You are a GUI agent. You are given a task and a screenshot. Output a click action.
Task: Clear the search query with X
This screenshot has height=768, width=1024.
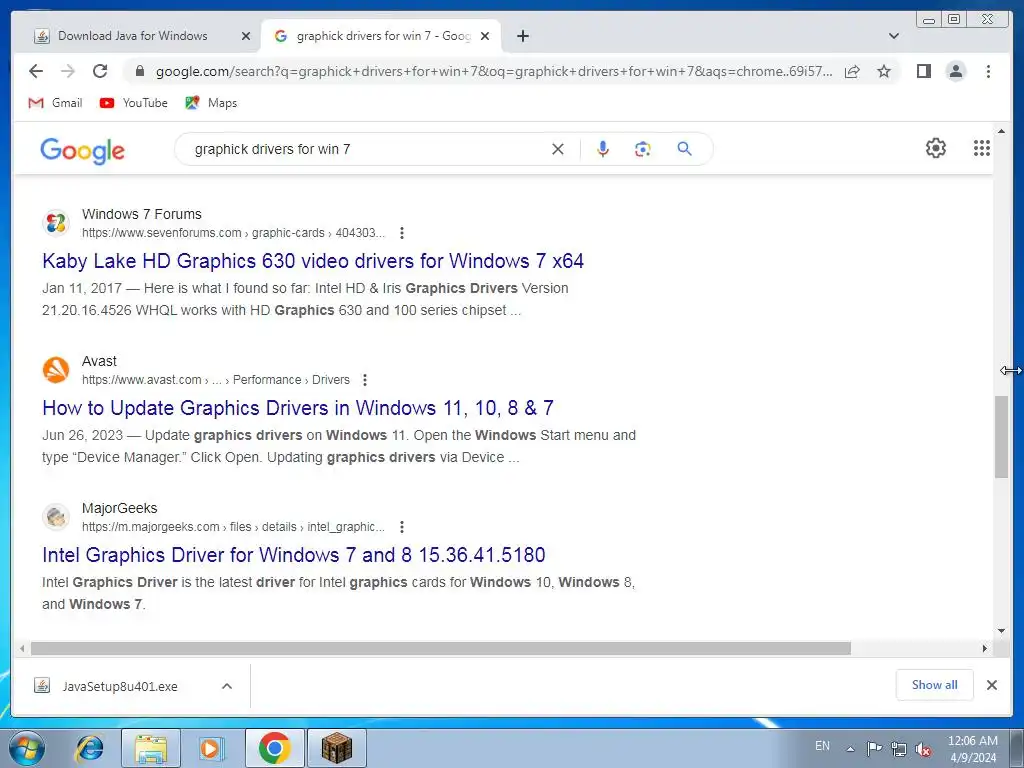point(558,149)
